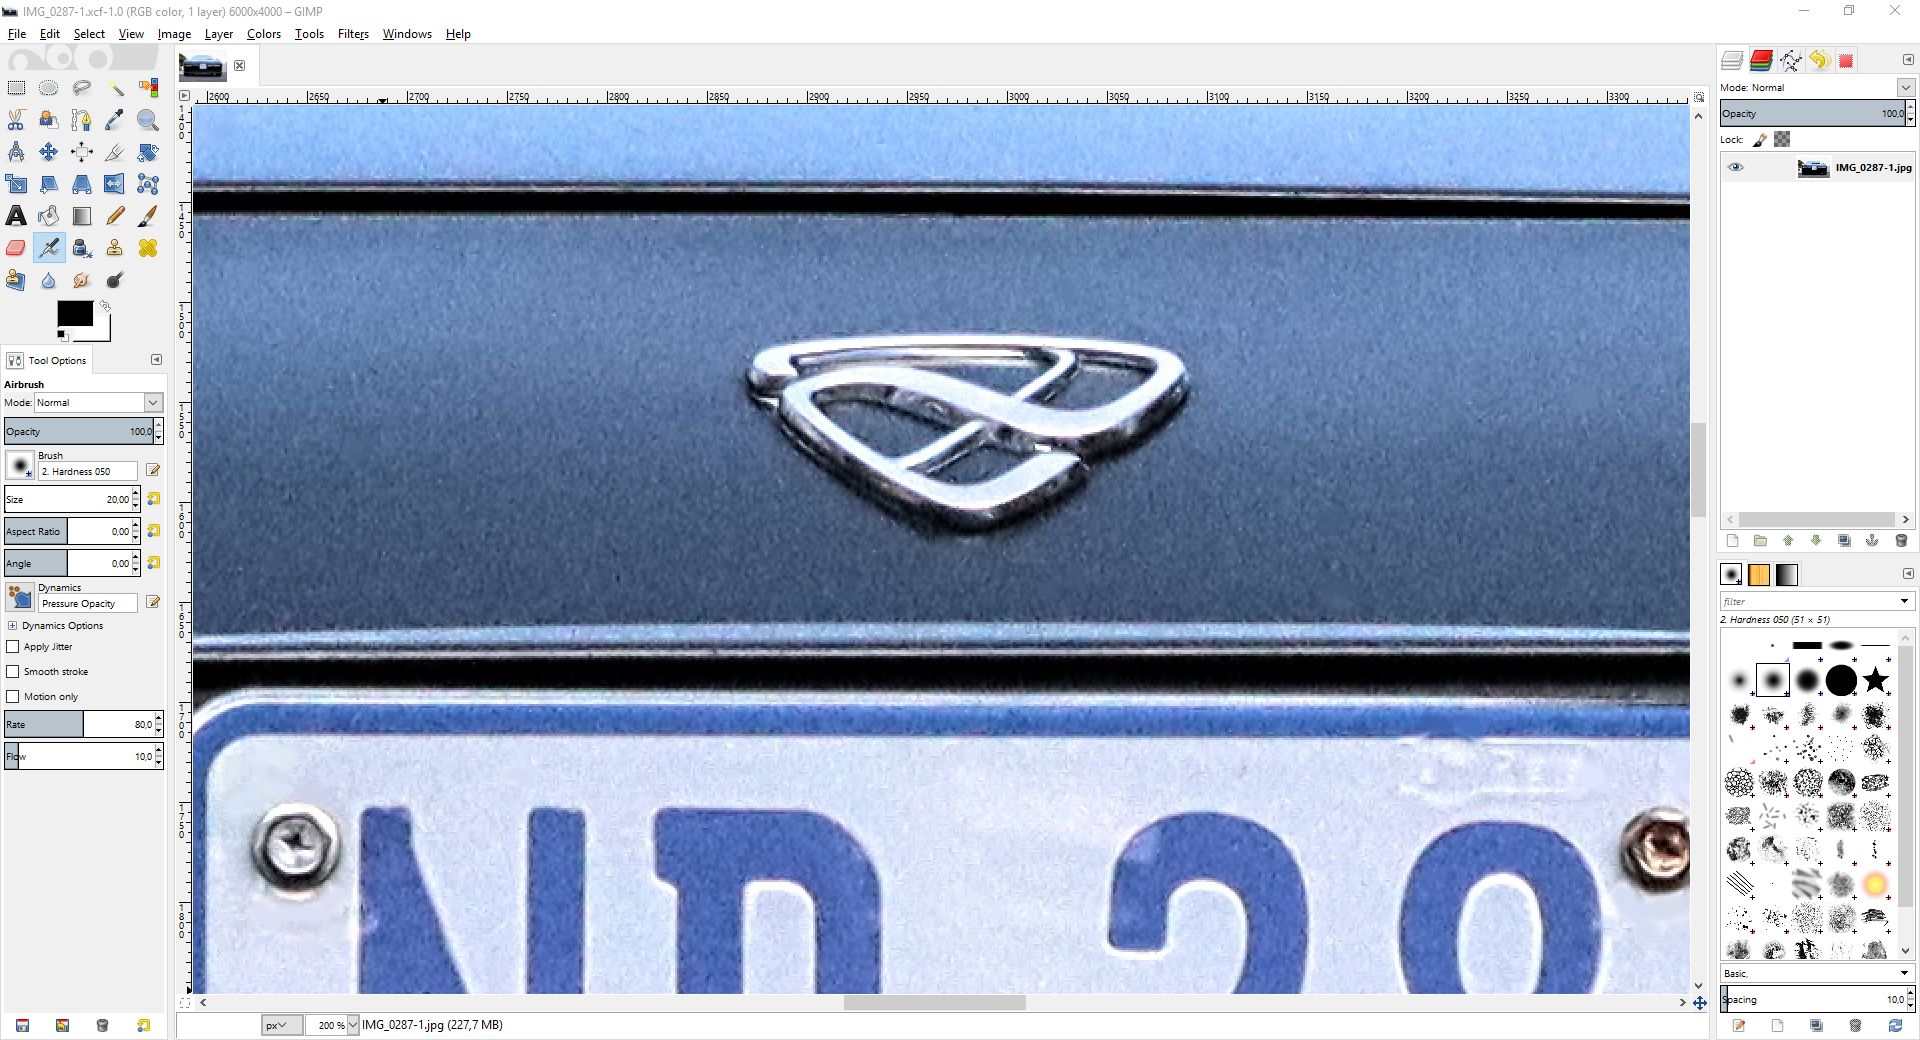
Task: Open the brush filter tag dropdown
Action: click(x=1905, y=601)
